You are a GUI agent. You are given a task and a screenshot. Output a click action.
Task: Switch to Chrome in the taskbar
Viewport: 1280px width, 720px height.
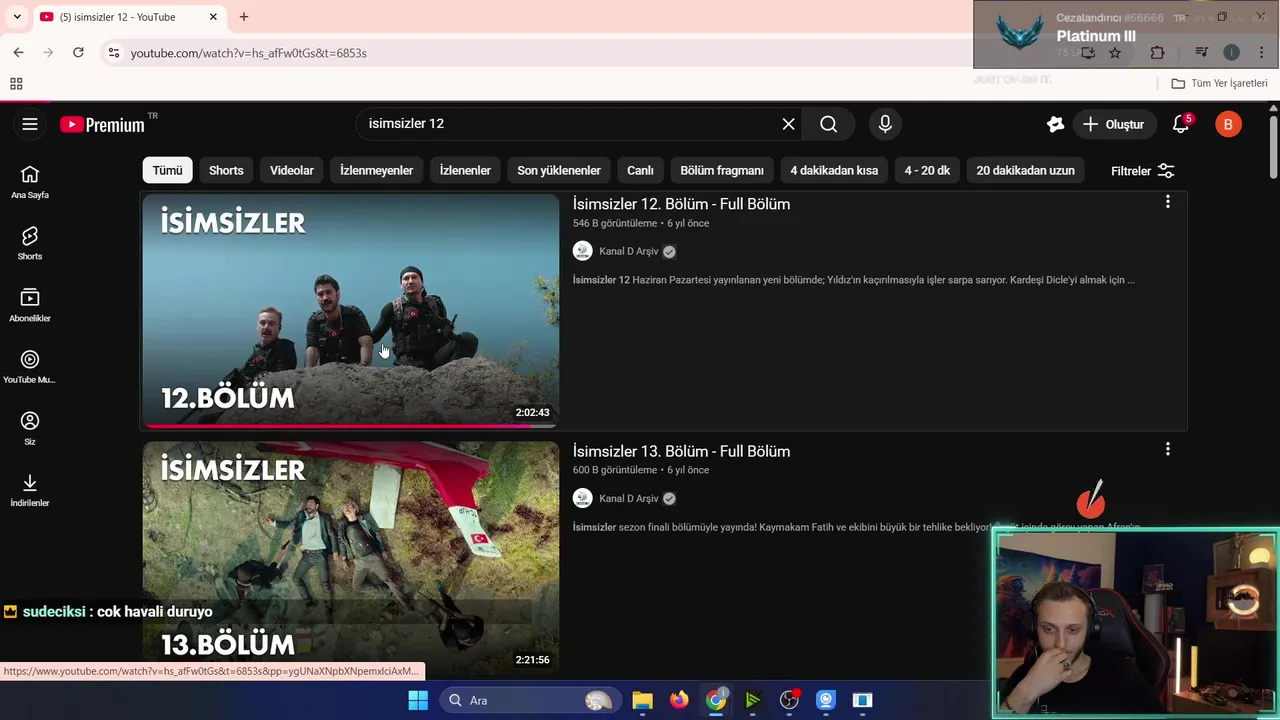(x=716, y=700)
